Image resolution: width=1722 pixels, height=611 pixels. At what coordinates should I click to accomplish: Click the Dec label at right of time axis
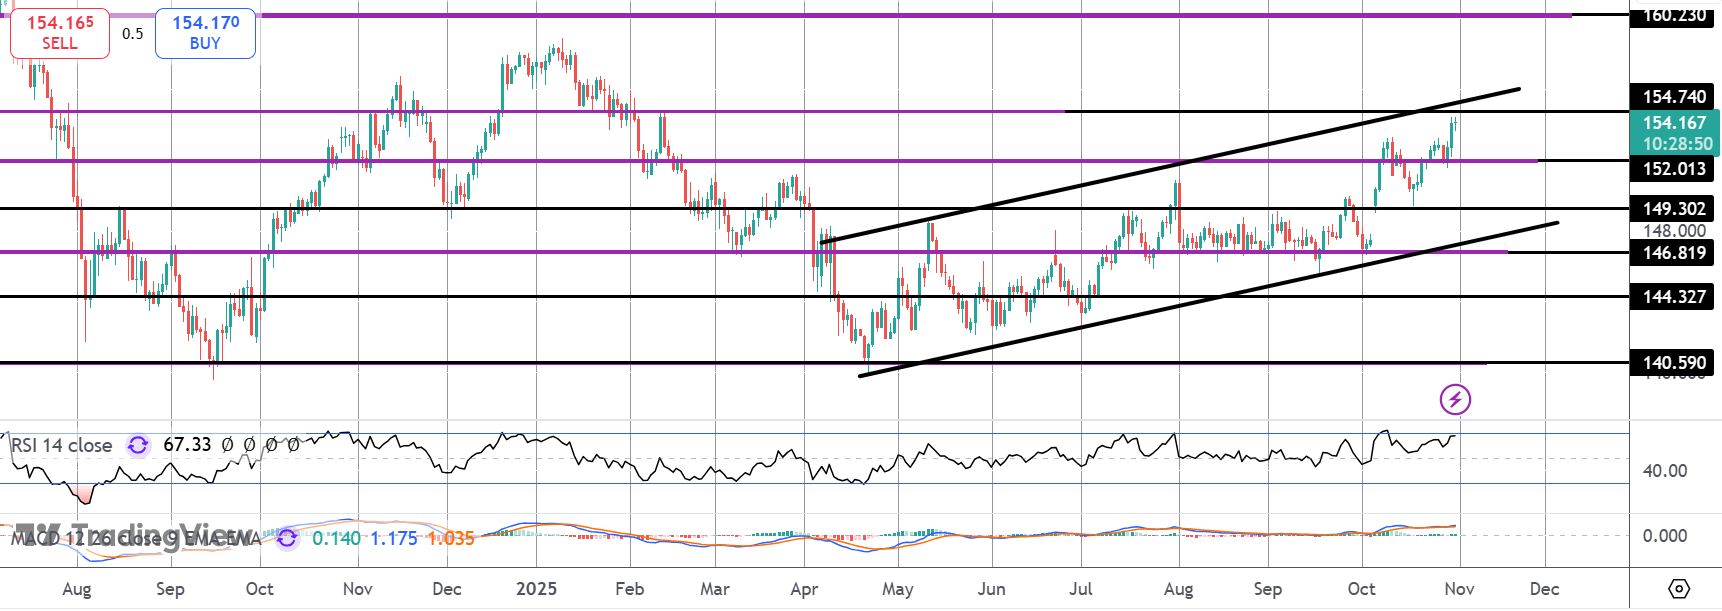pyautogui.click(x=1544, y=589)
